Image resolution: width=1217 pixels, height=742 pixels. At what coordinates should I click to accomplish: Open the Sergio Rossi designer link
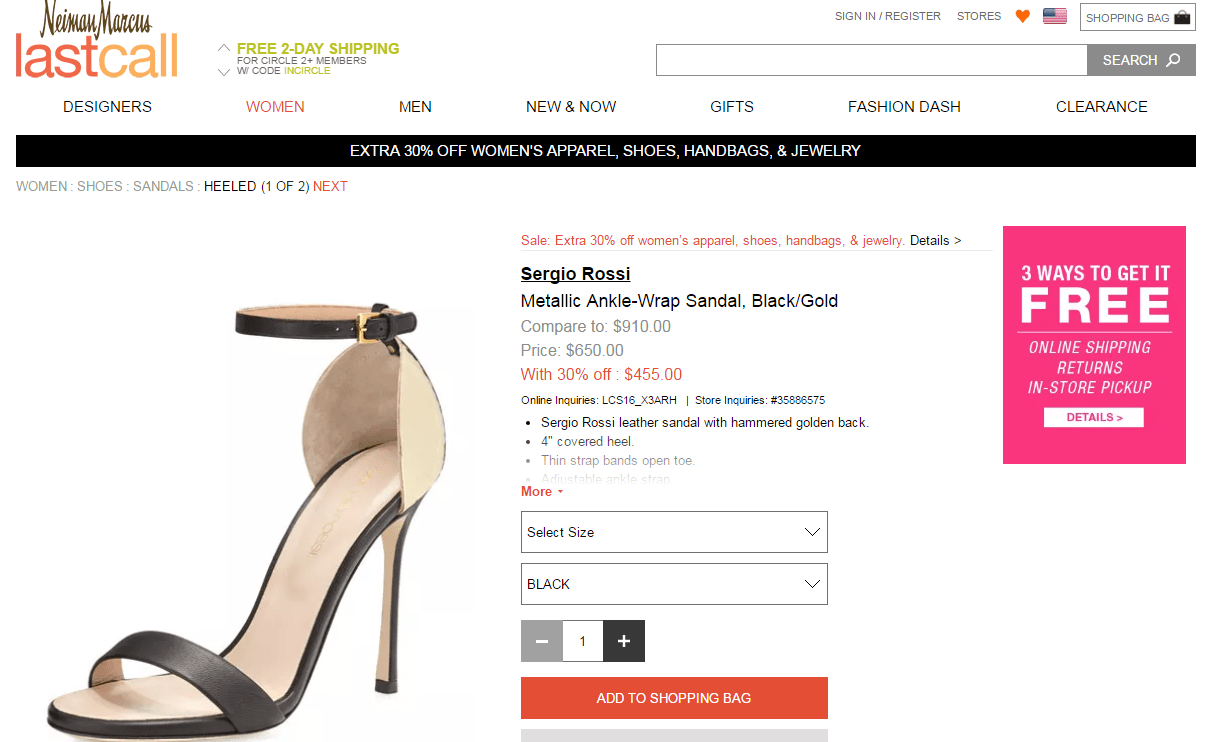(x=575, y=274)
